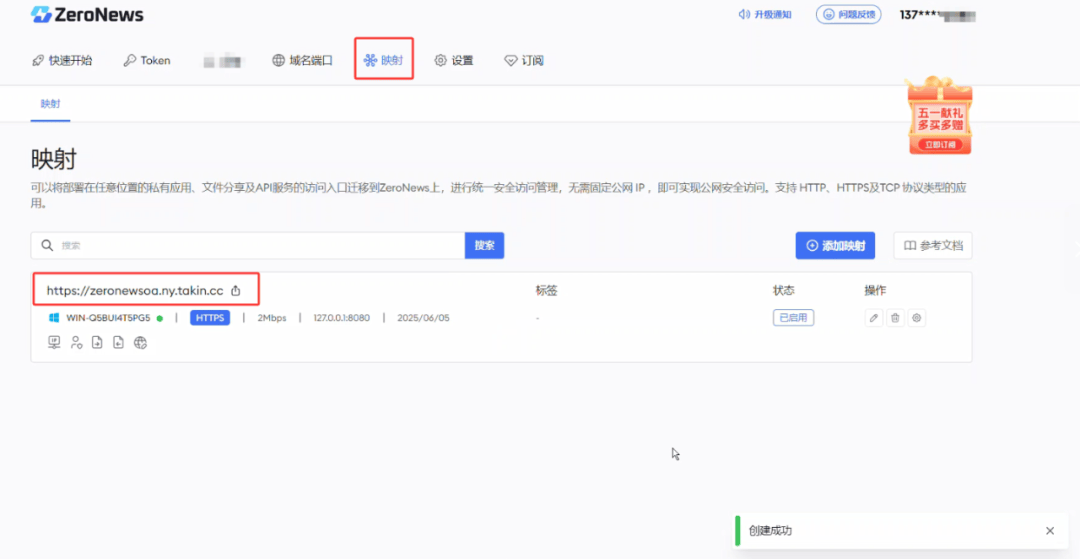
Task: Click the blue 搜索 button
Action: click(485, 246)
